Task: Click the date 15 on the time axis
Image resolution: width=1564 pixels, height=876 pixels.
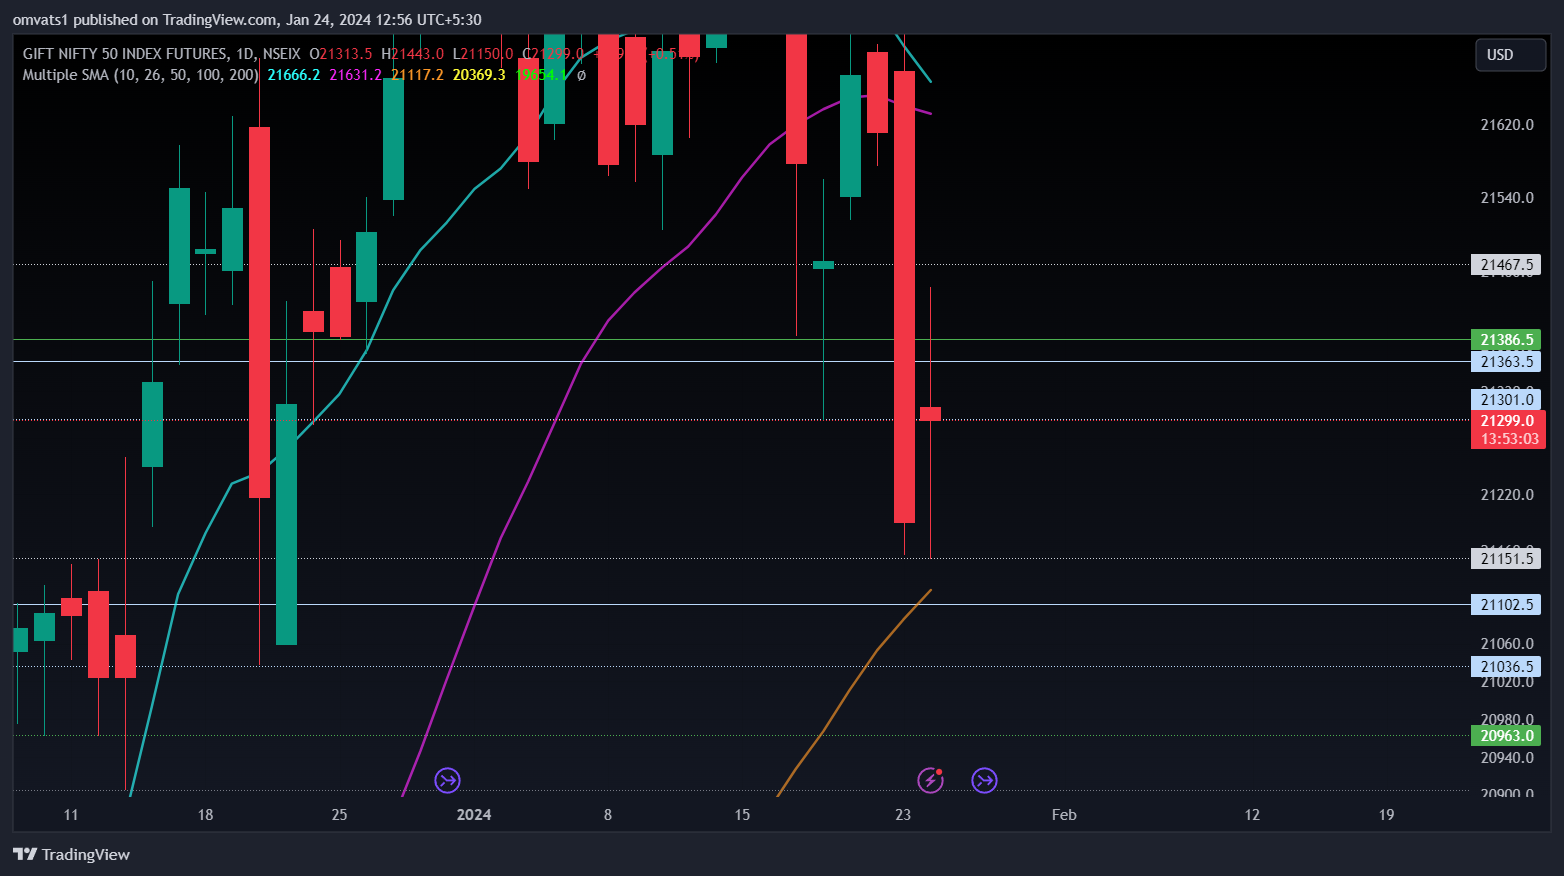Action: coord(742,815)
